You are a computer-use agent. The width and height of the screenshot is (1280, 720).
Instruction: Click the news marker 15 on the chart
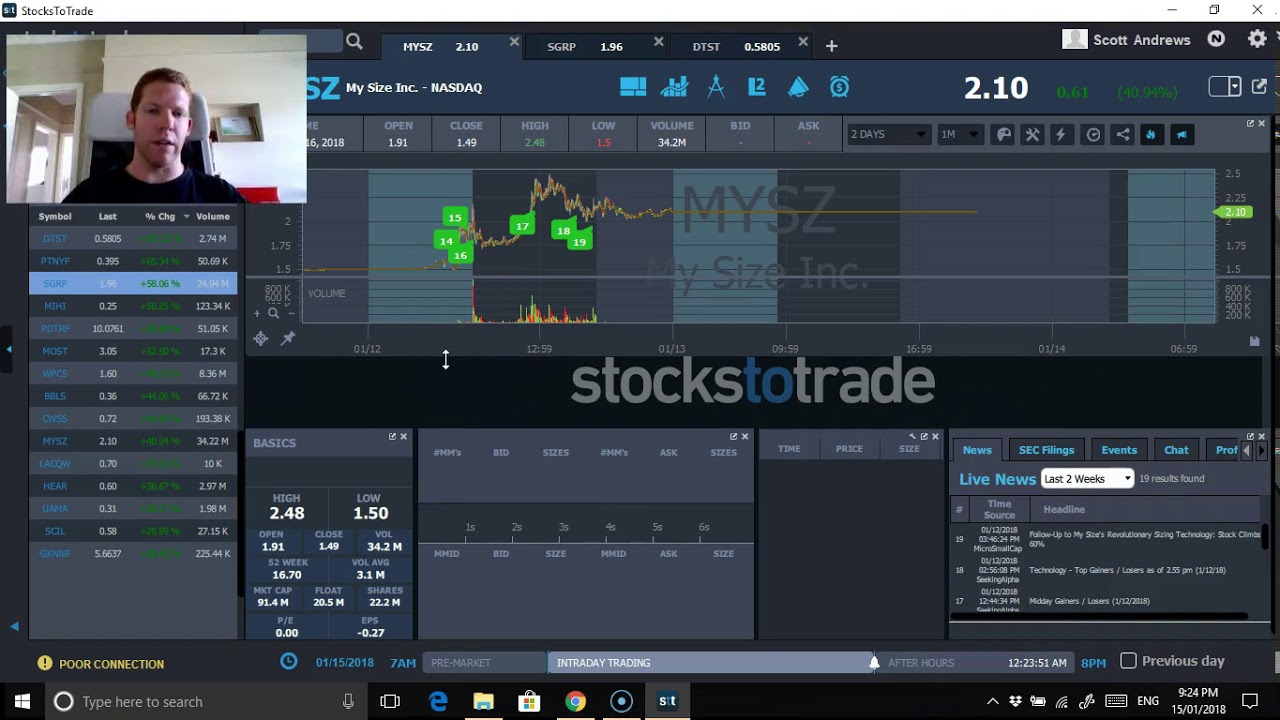point(455,217)
